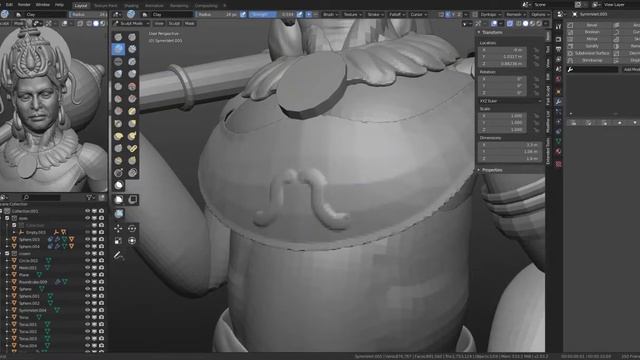Open the Texture properties tab
Image resolution: width=640 pixels, height=360 pixels.
pos(558,164)
